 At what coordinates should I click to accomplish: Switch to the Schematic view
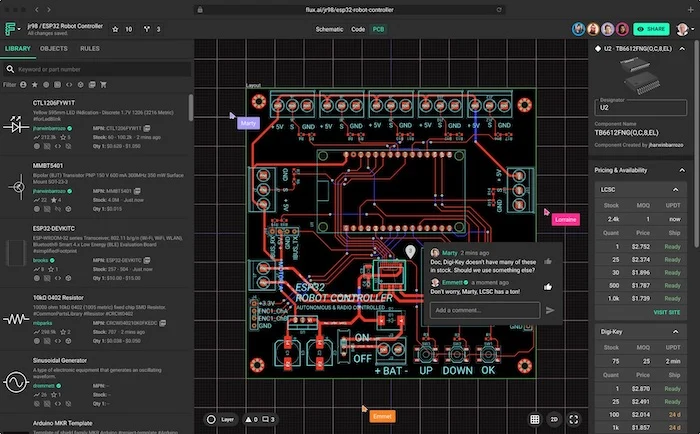coord(329,29)
